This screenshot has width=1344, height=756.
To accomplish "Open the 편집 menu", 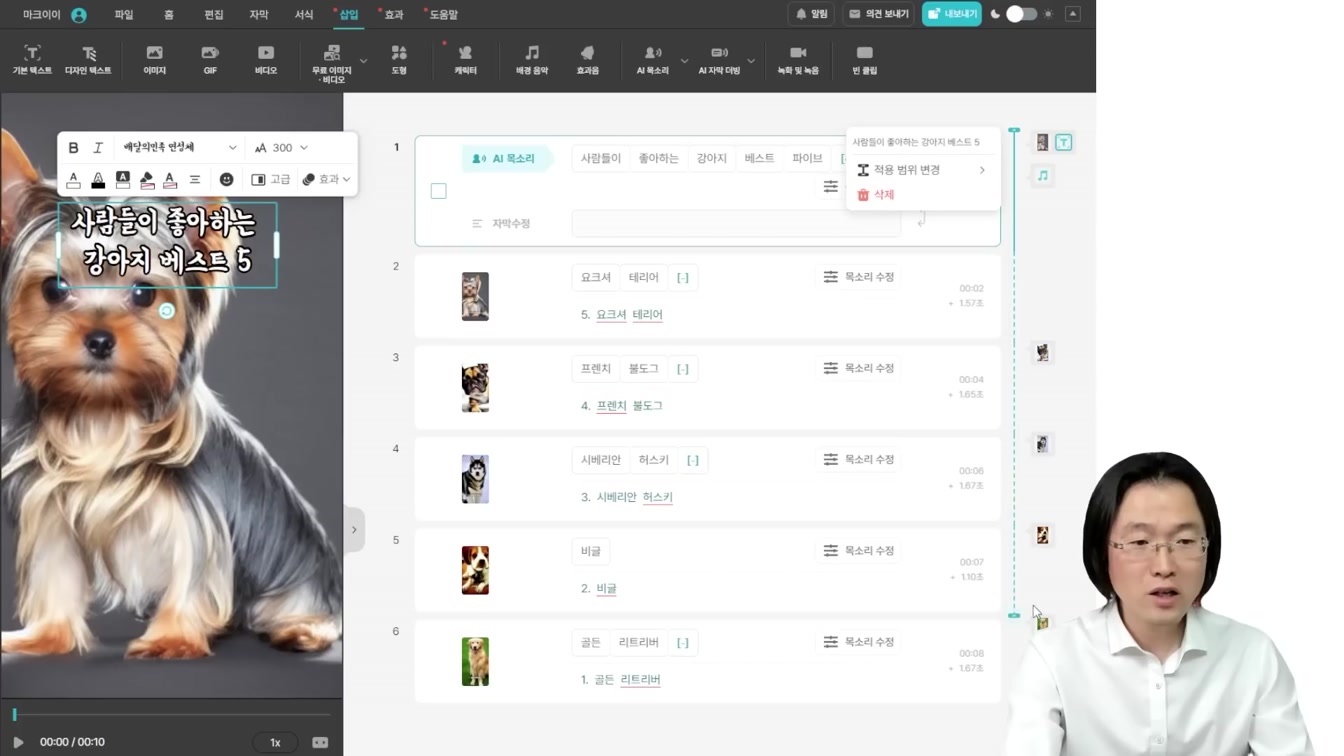I will (214, 15).
